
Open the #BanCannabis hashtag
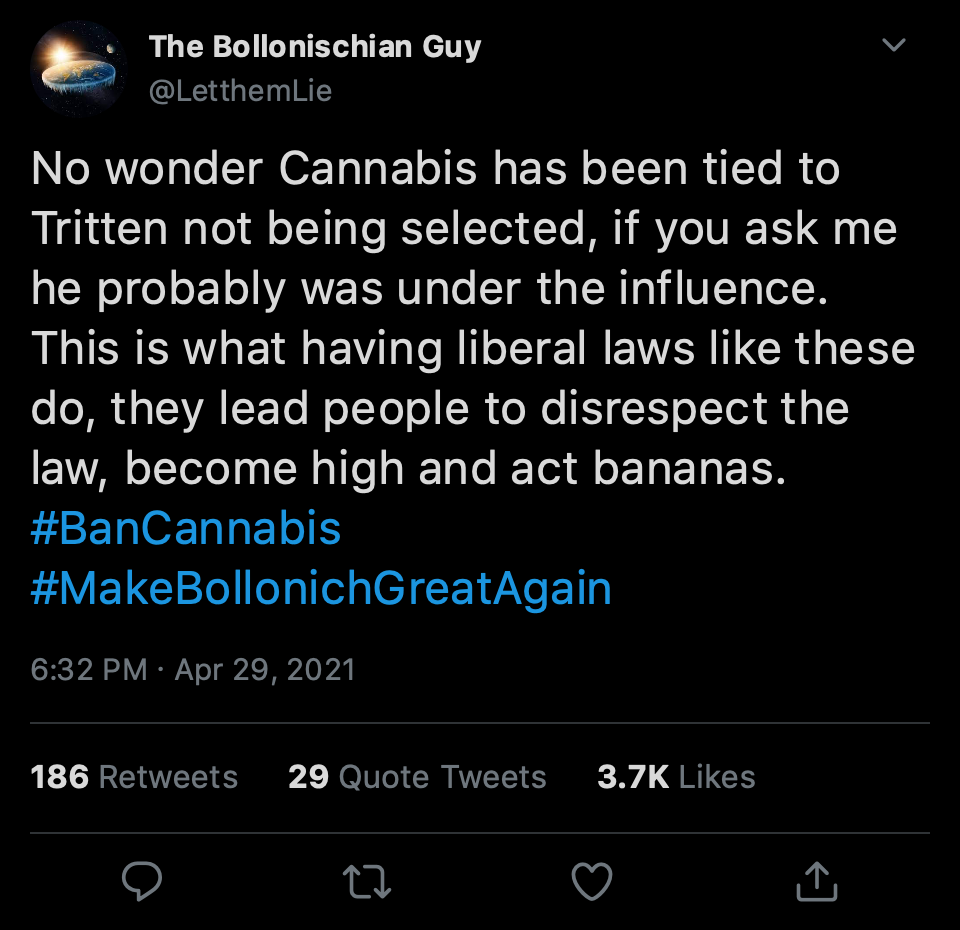coord(184,527)
